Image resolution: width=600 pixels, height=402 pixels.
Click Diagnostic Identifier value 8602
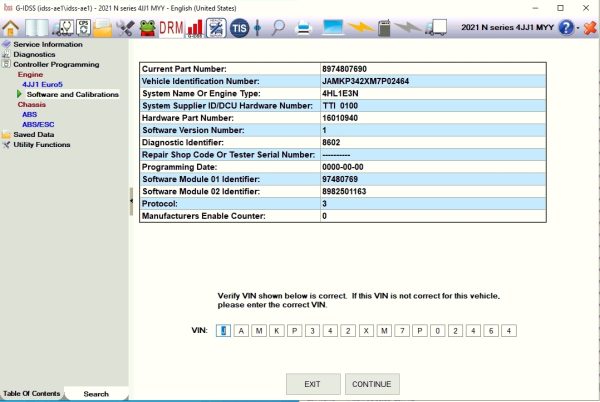(x=331, y=142)
